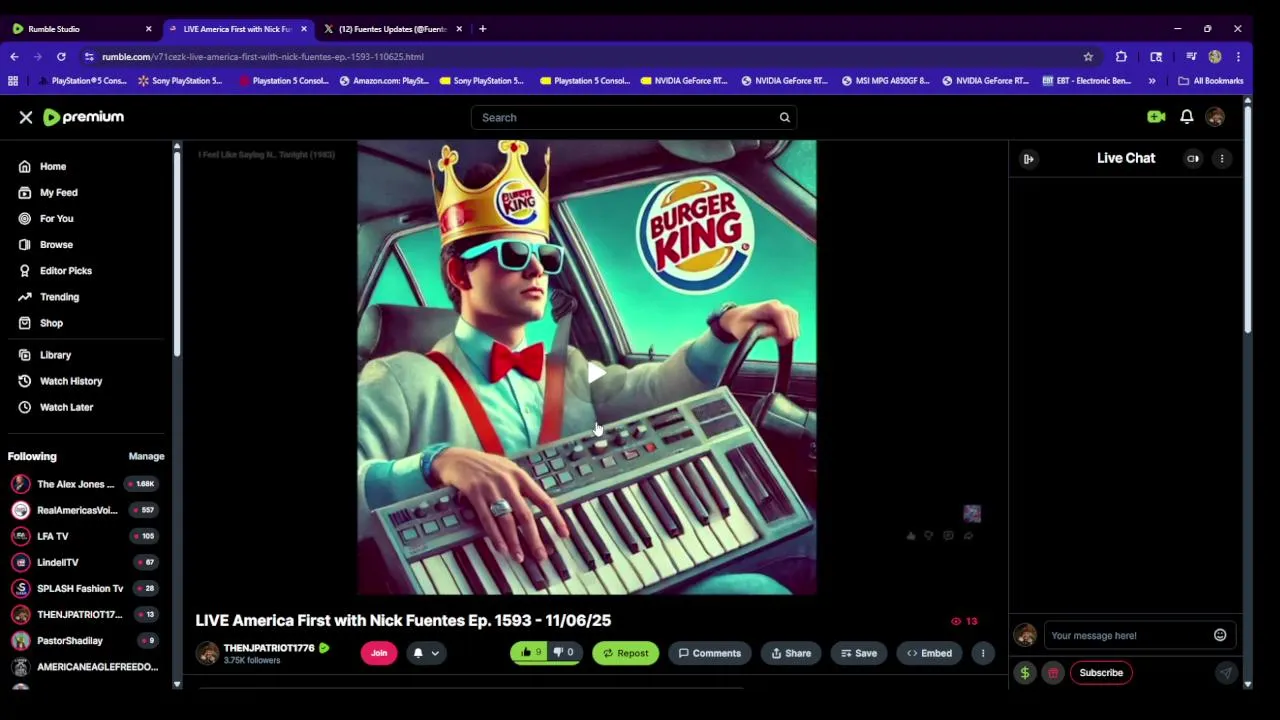Save the video
1280x720 pixels.
click(858, 653)
